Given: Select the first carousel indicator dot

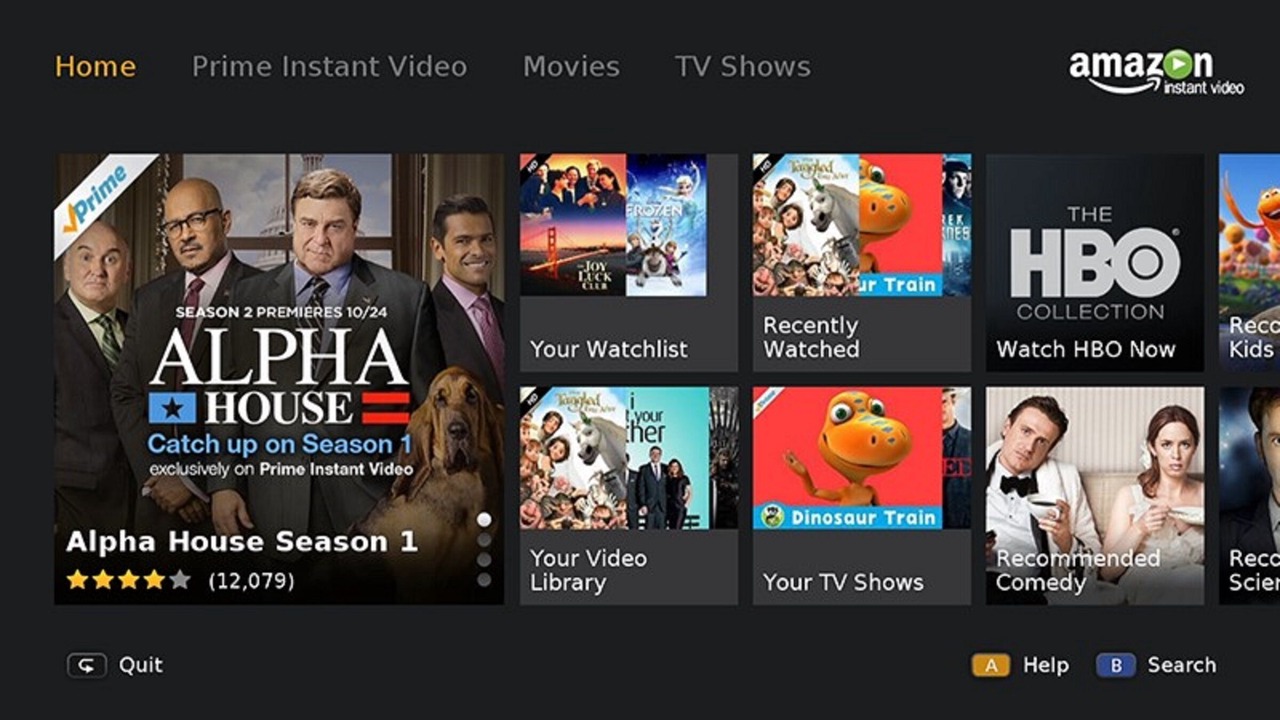Looking at the screenshot, I should coord(484,519).
